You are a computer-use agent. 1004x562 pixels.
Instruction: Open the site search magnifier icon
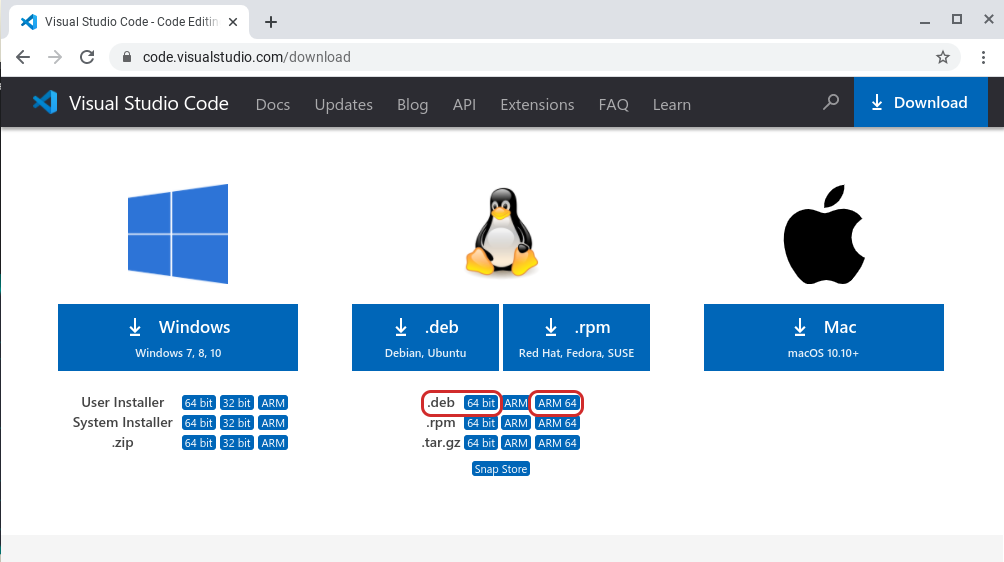click(830, 103)
